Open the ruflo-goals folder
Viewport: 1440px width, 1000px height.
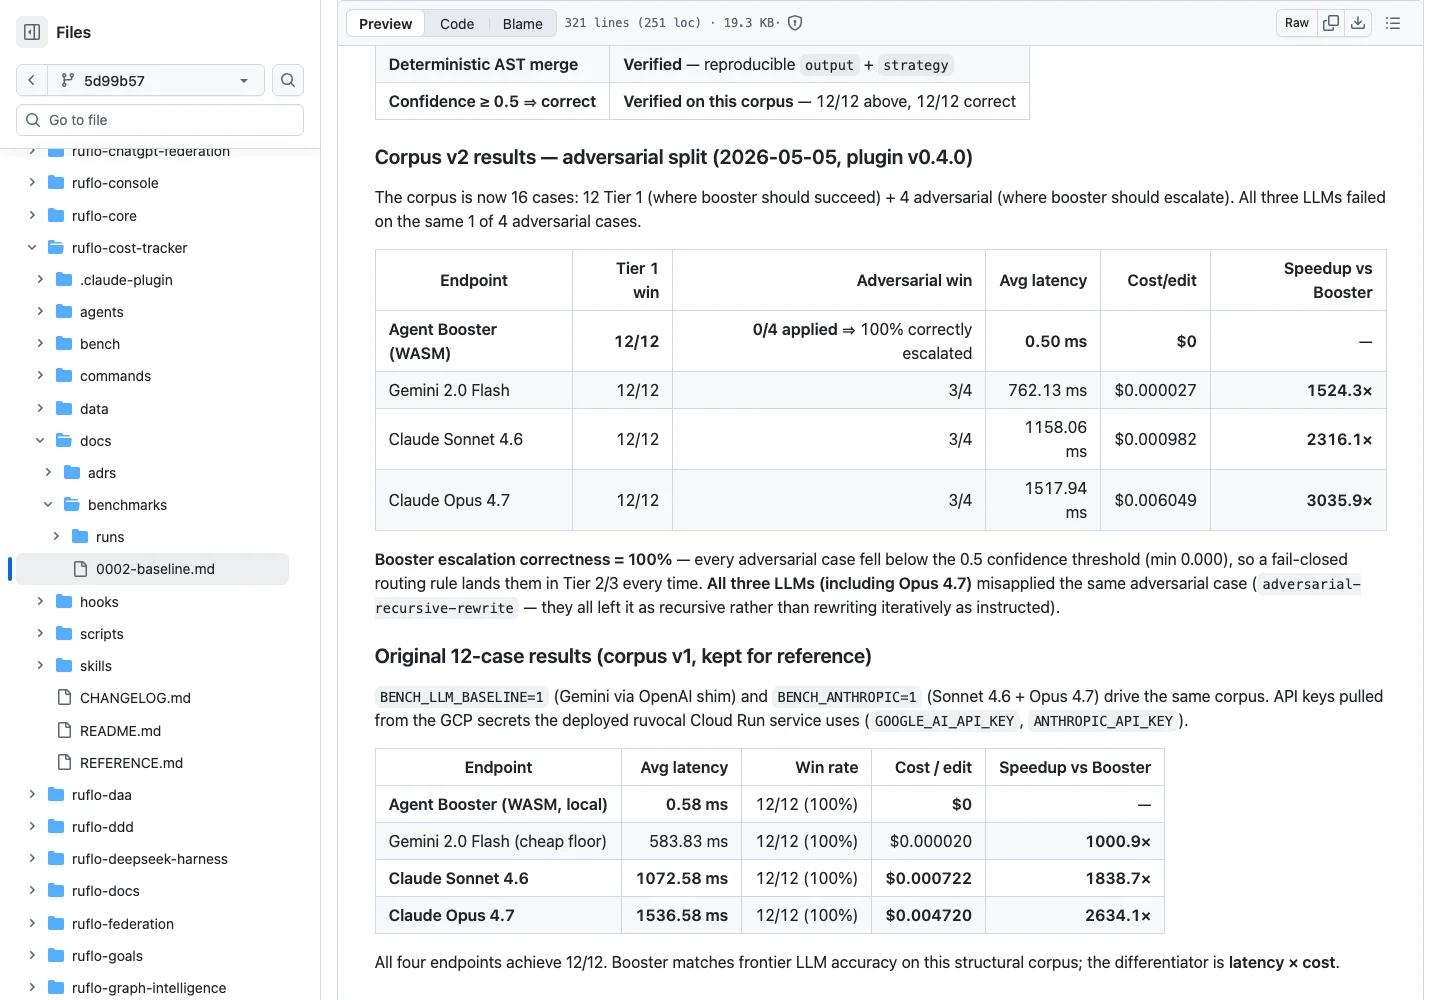click(107, 955)
